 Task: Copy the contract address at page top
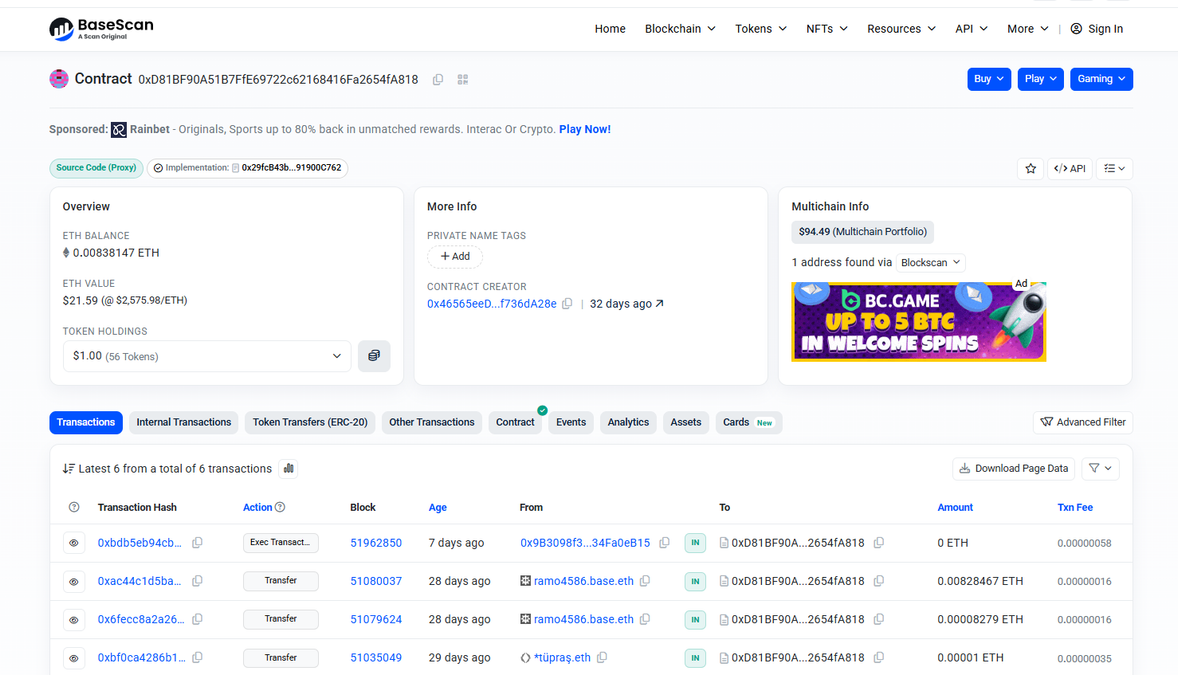[x=437, y=80]
